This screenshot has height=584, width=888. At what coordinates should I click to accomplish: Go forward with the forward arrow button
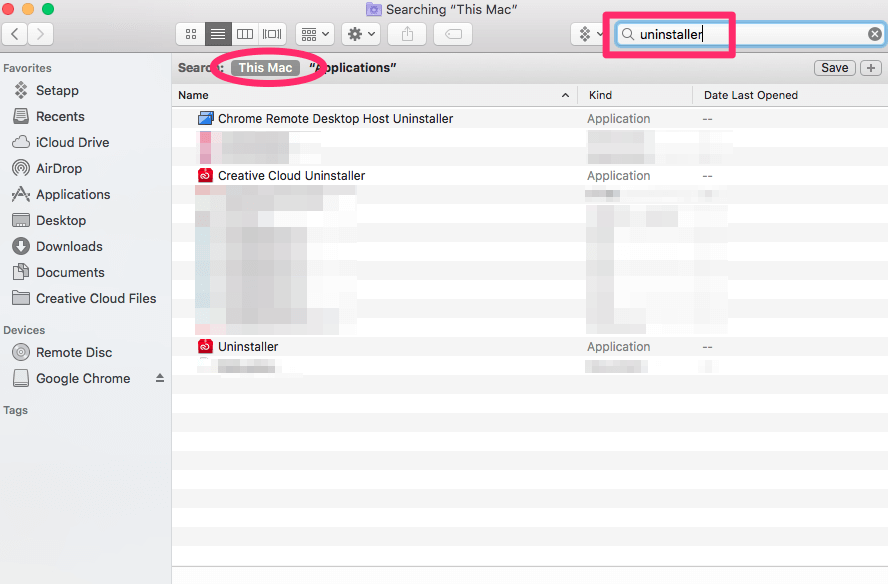40,34
